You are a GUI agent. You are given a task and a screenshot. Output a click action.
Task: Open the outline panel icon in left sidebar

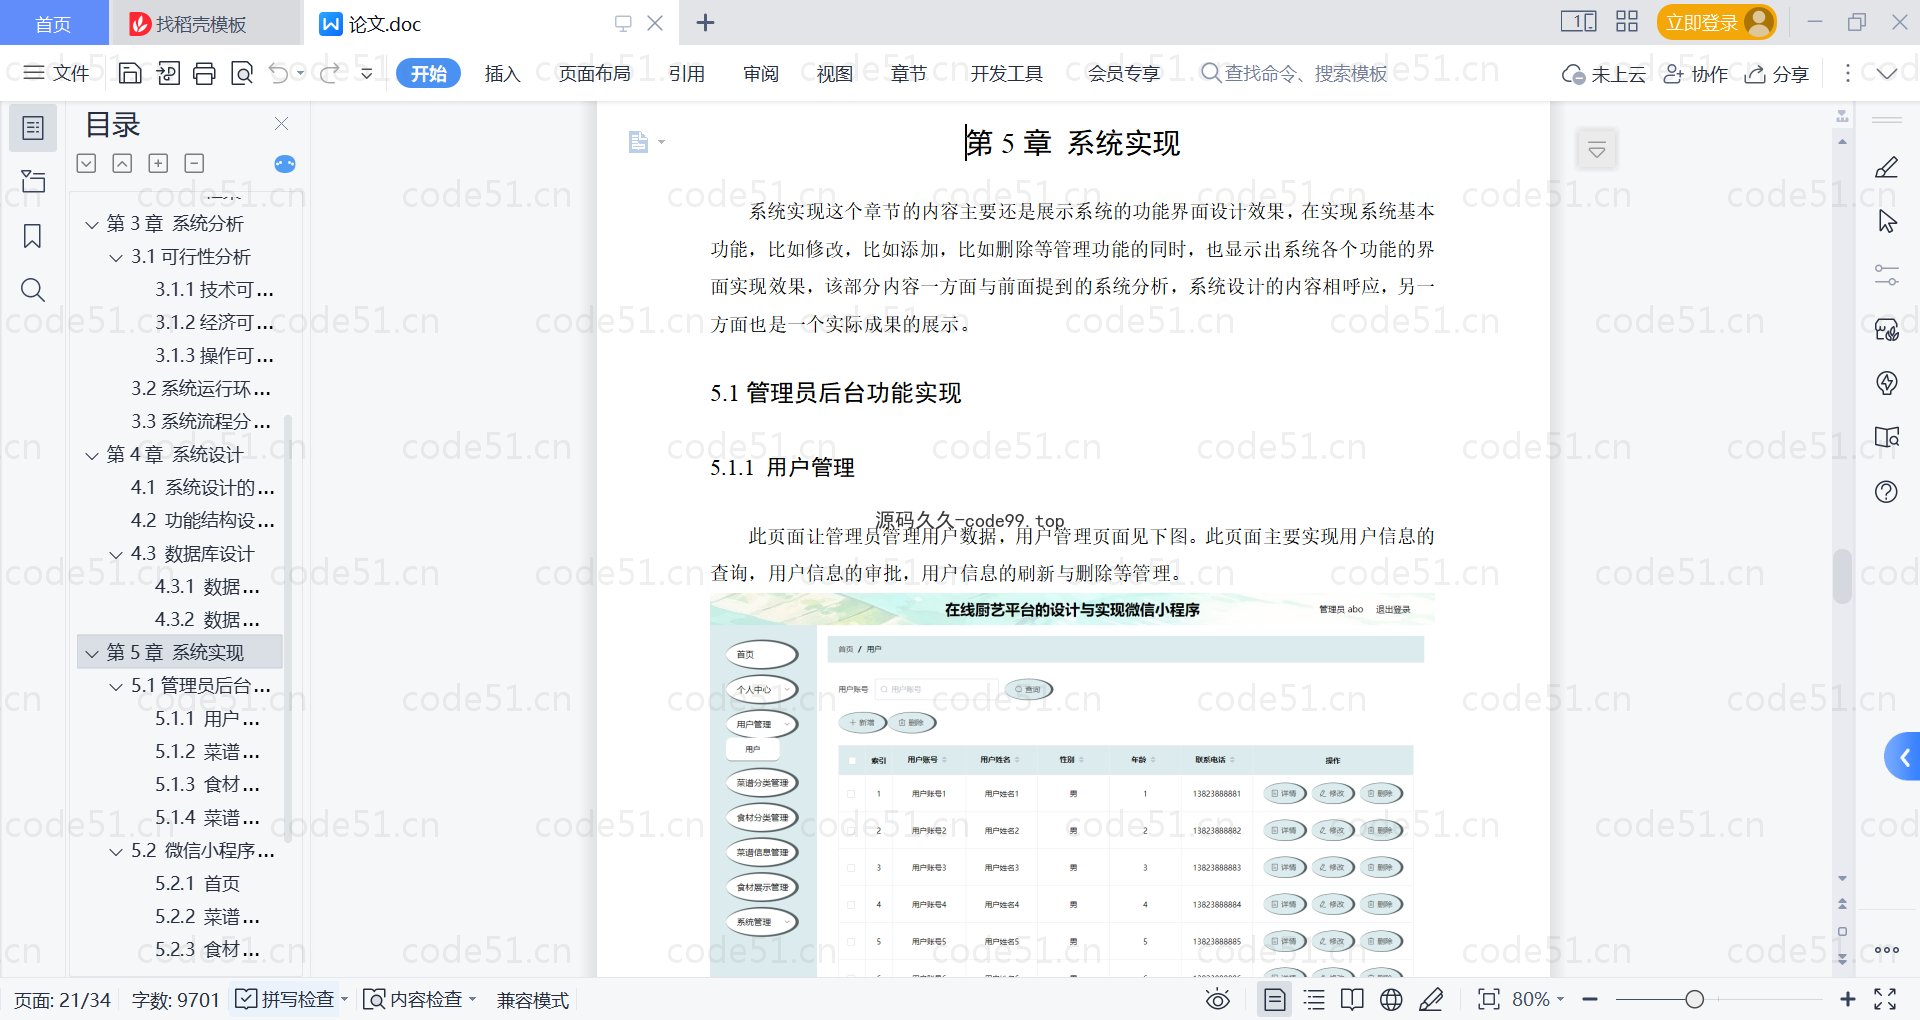point(33,128)
